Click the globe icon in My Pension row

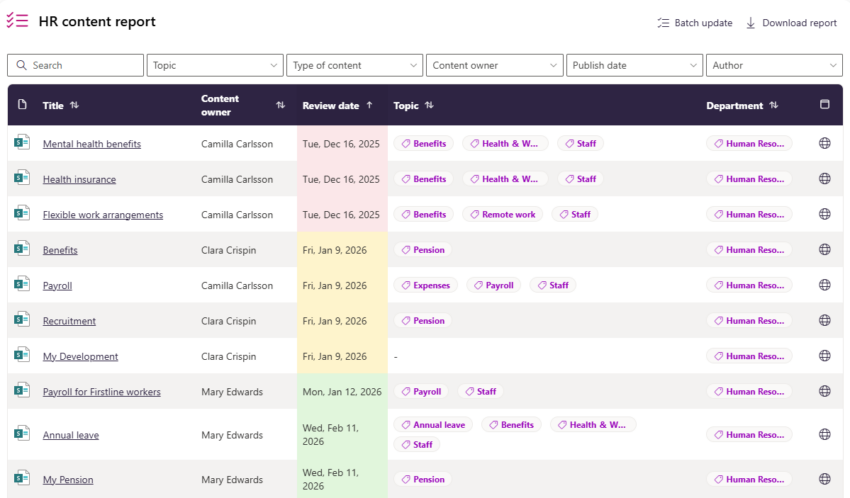(x=824, y=479)
